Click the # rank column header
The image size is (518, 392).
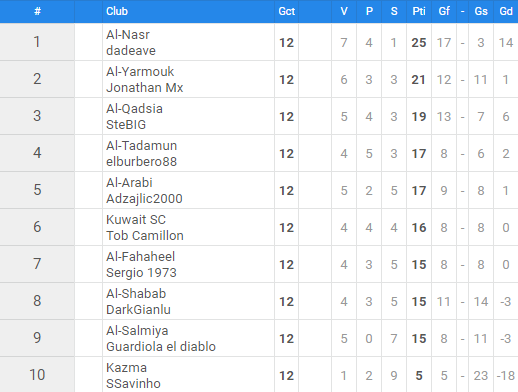pyautogui.click(x=37, y=11)
